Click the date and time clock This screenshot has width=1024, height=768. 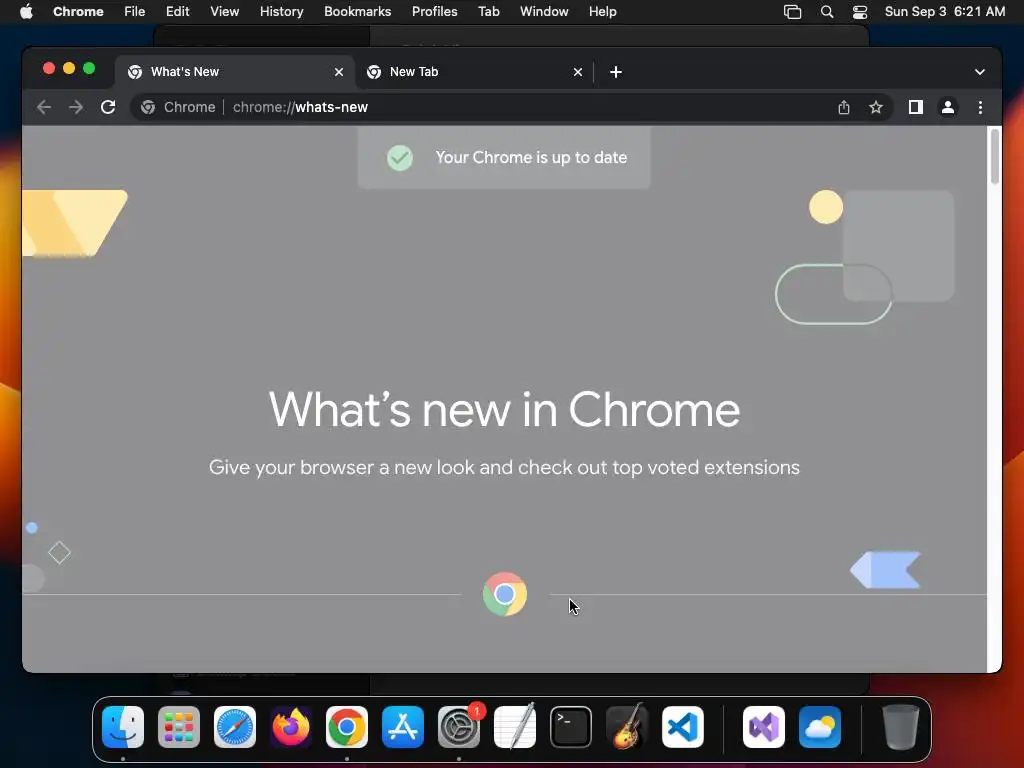(944, 12)
